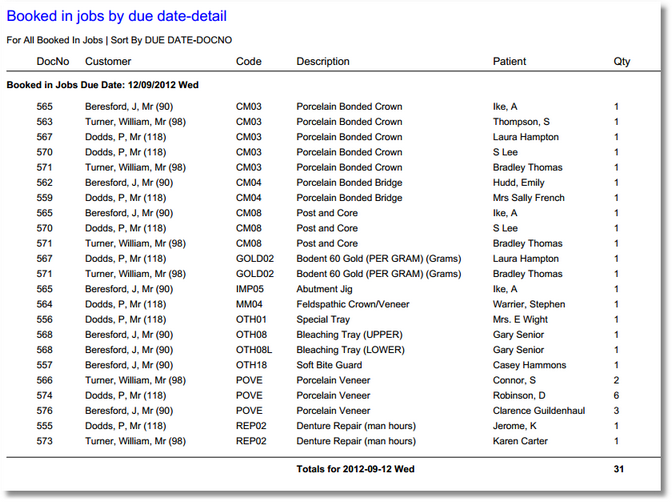Select patient 'Clarence Guildenhaul'

539,411
